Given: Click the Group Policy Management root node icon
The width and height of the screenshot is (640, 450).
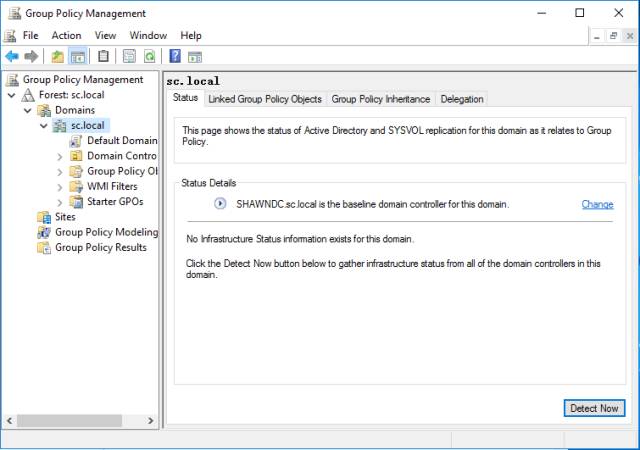Looking at the screenshot, I should 13,80.
